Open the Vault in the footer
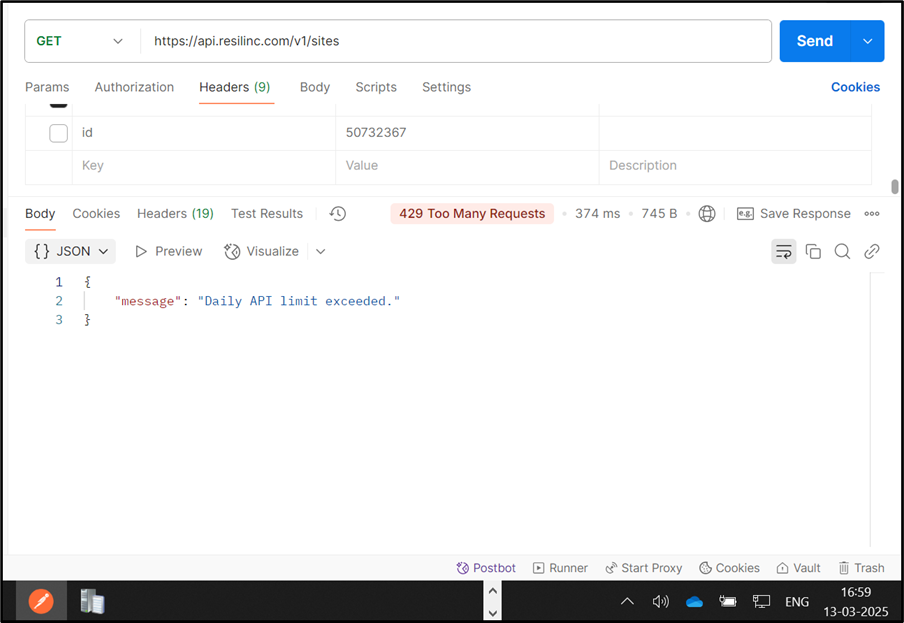 click(798, 568)
